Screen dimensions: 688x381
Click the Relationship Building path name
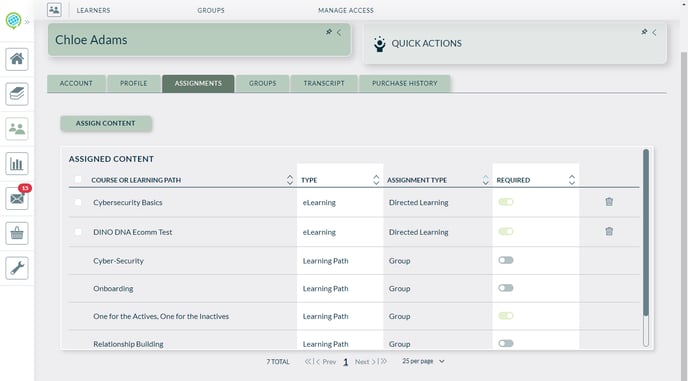click(128, 344)
